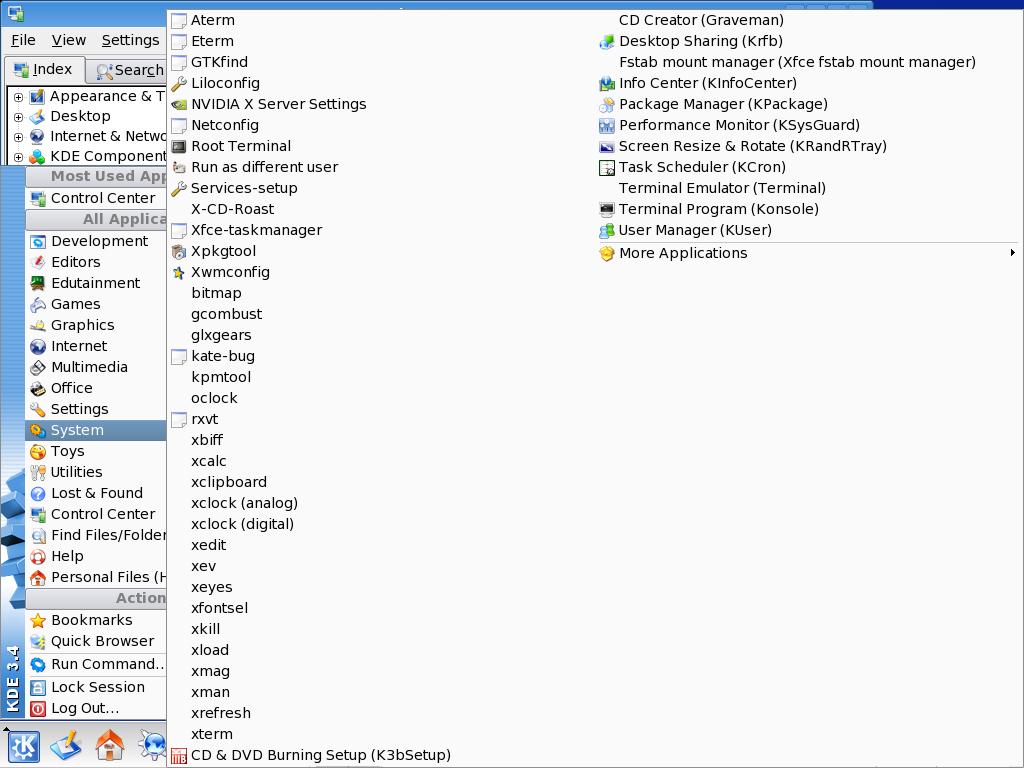
Task: Open the Edutainment category
Action: point(95,283)
